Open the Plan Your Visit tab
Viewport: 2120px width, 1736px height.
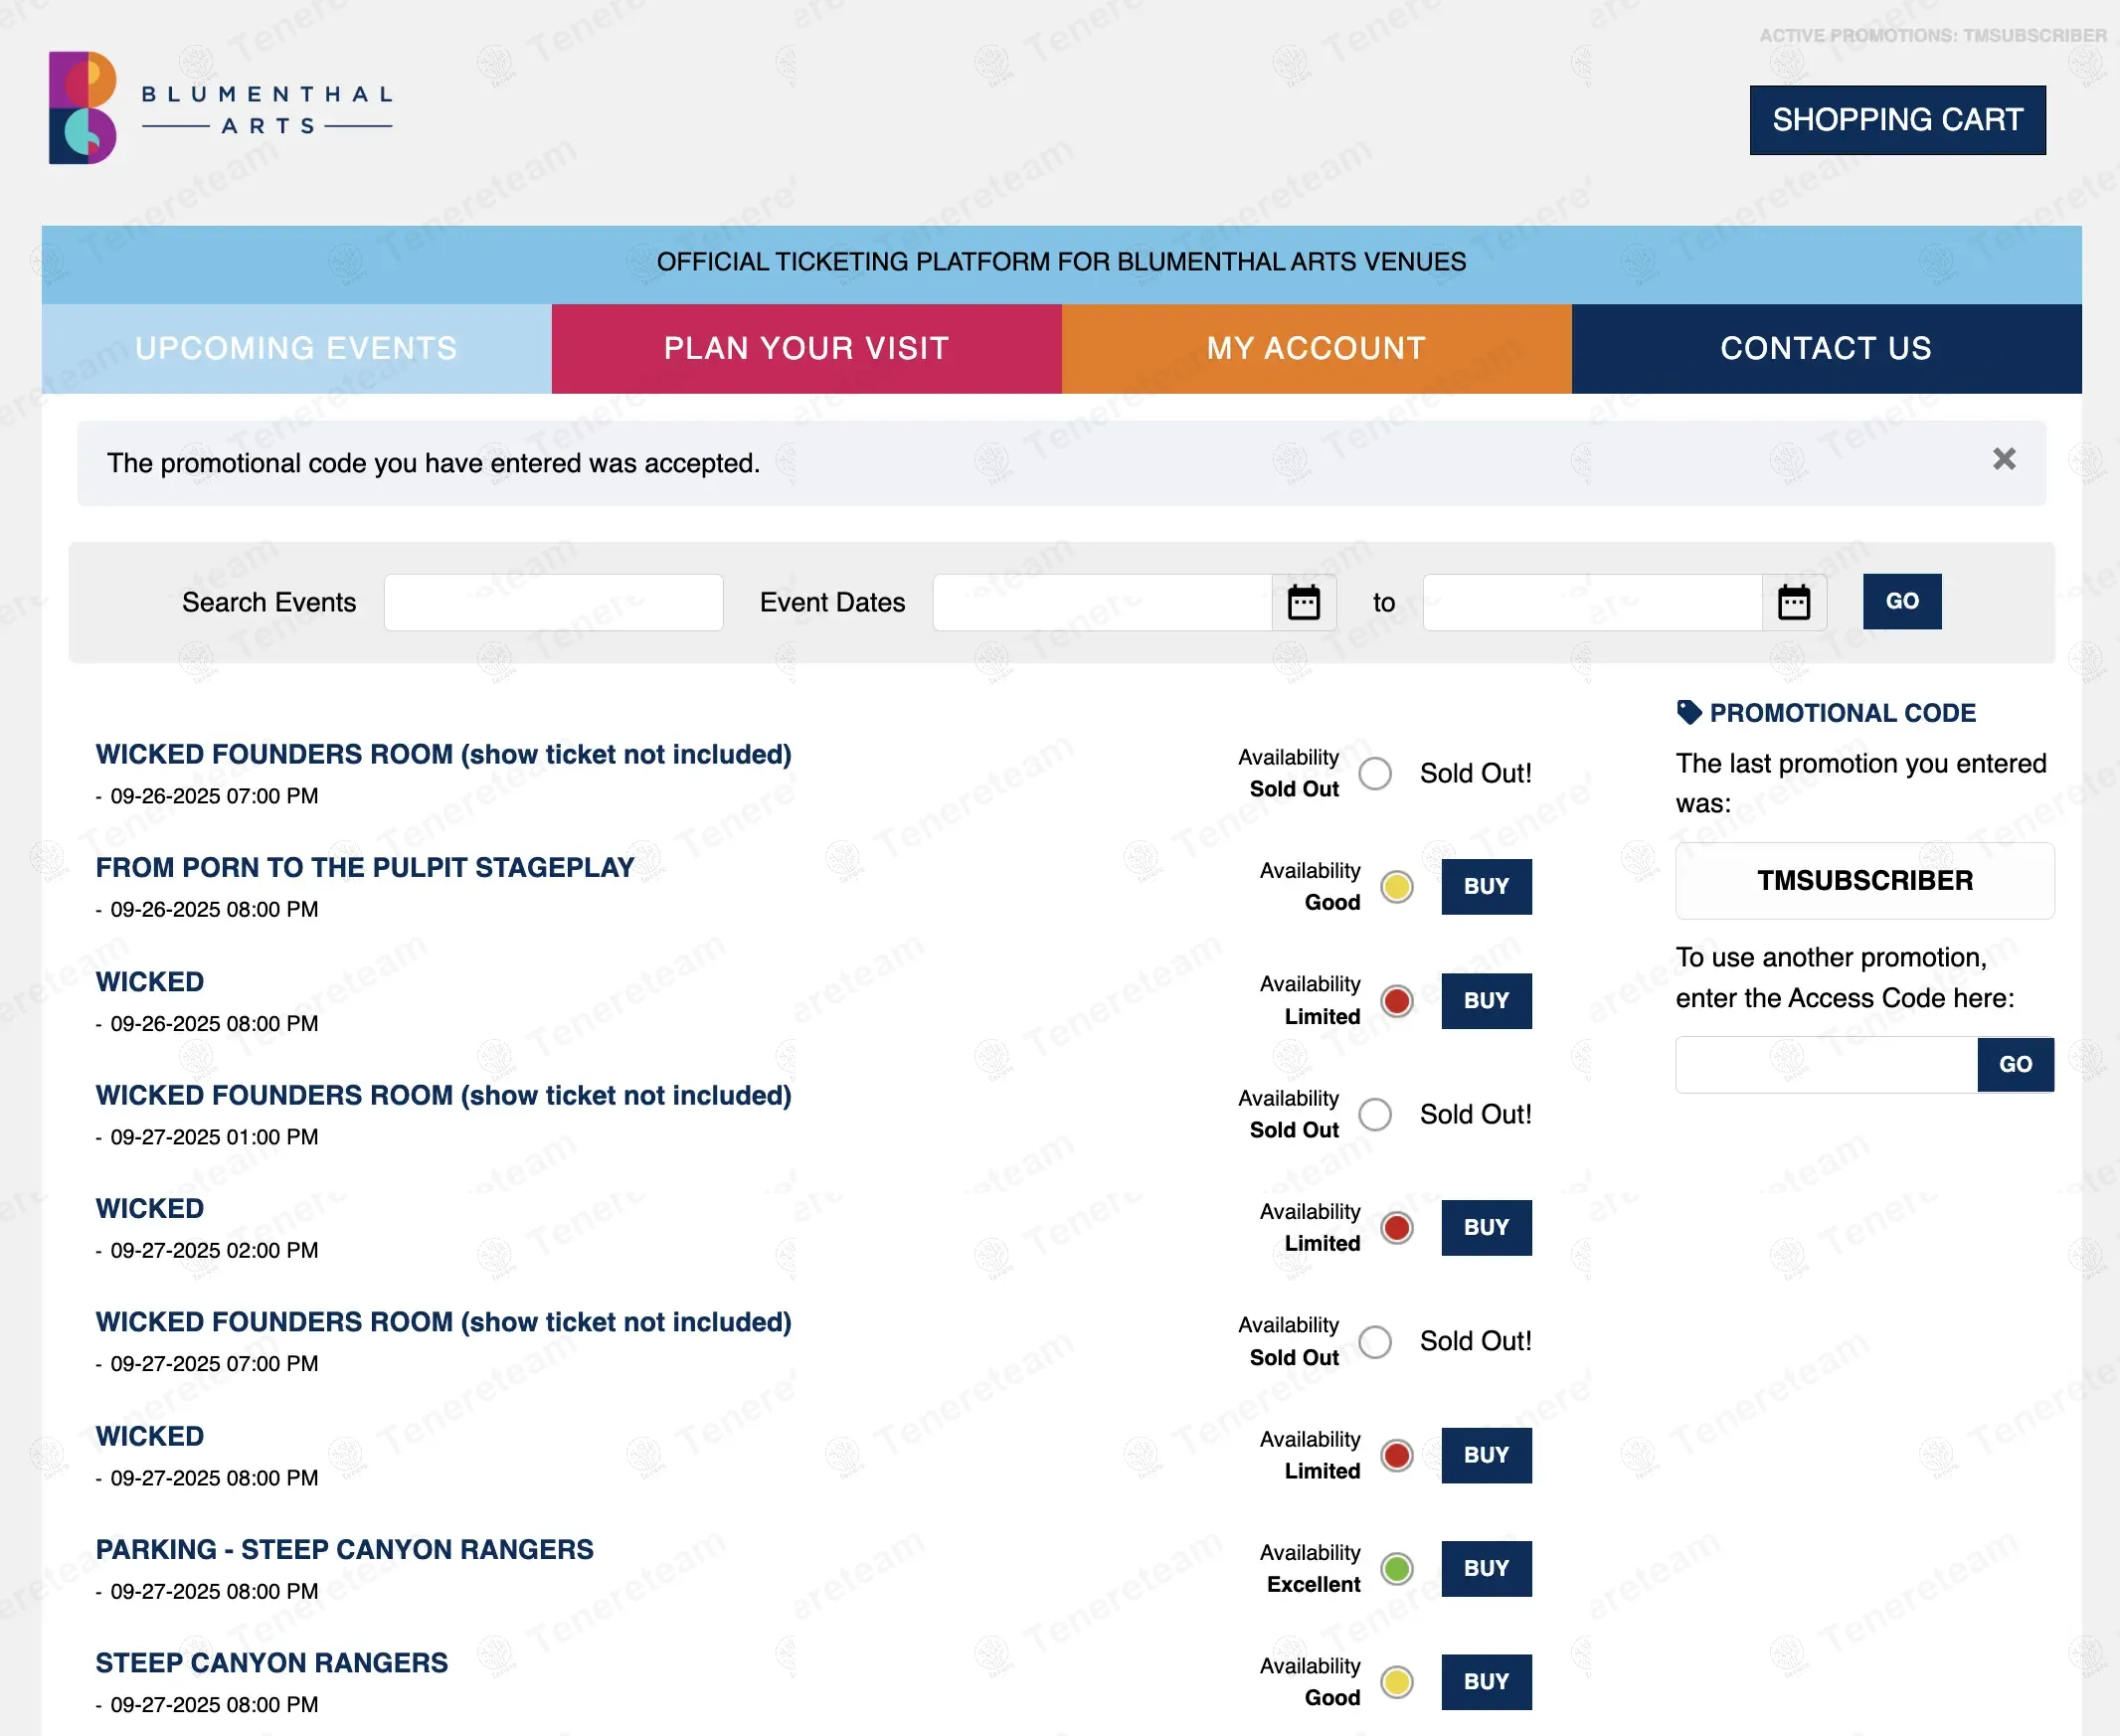pyautogui.click(x=806, y=348)
